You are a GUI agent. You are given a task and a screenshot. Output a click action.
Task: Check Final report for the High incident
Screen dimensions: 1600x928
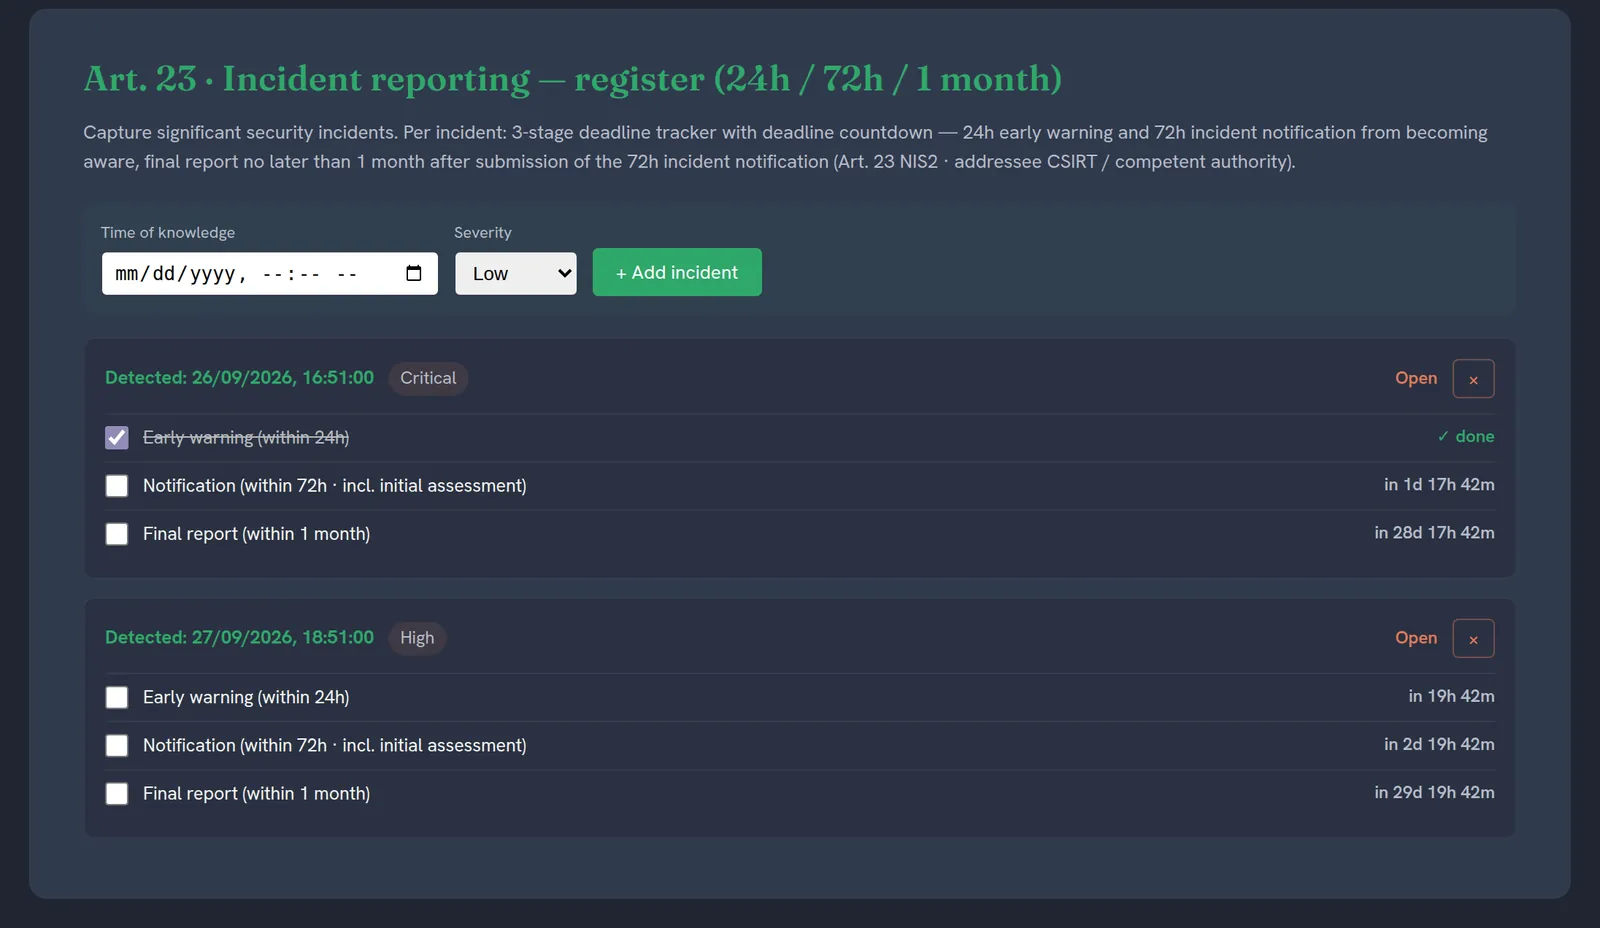coord(117,793)
